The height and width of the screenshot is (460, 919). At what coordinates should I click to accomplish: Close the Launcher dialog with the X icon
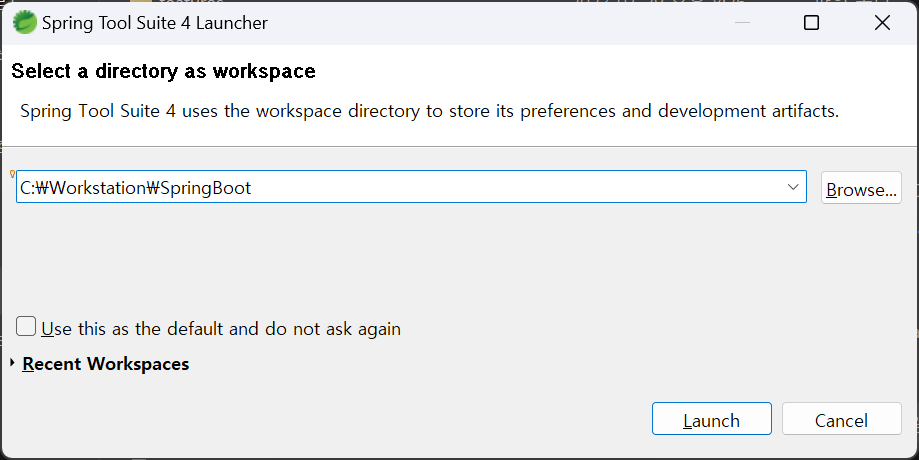[x=882, y=23]
